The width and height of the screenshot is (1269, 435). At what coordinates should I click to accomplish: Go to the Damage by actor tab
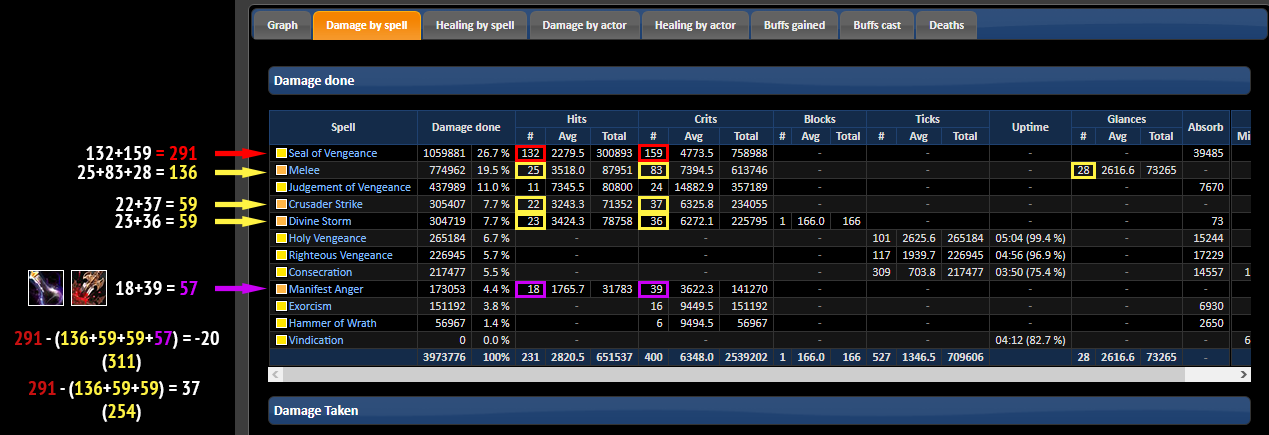(584, 26)
